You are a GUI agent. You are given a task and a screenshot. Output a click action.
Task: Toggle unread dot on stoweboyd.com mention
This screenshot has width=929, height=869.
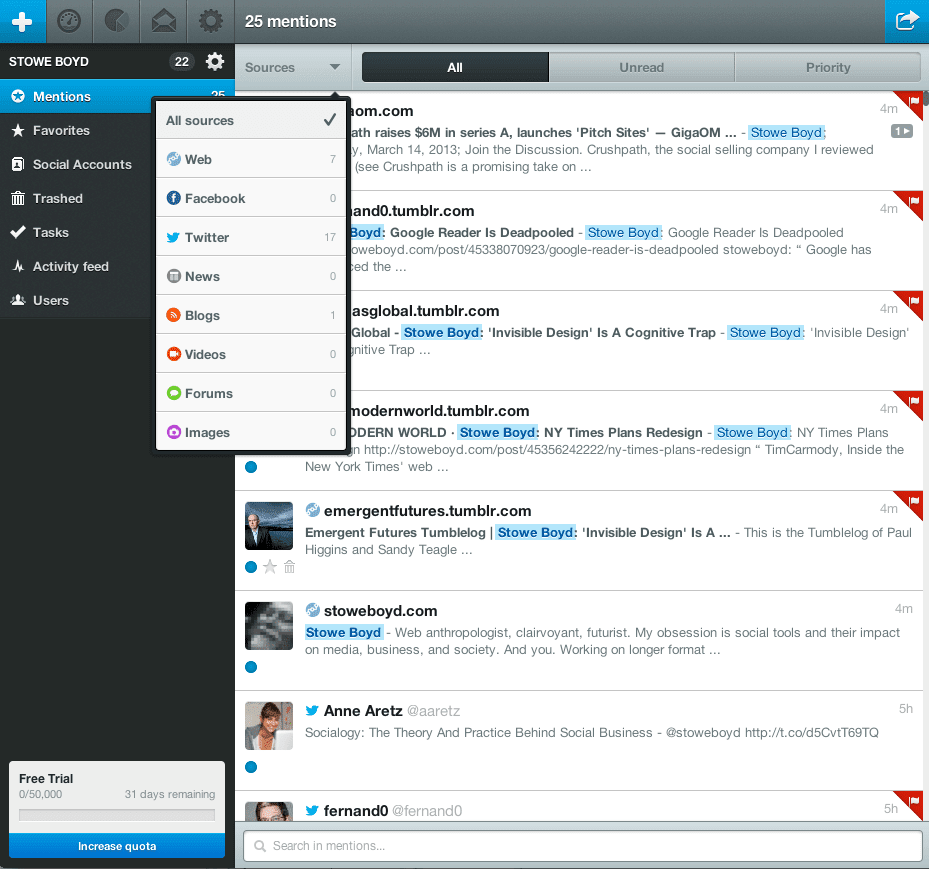click(251, 668)
